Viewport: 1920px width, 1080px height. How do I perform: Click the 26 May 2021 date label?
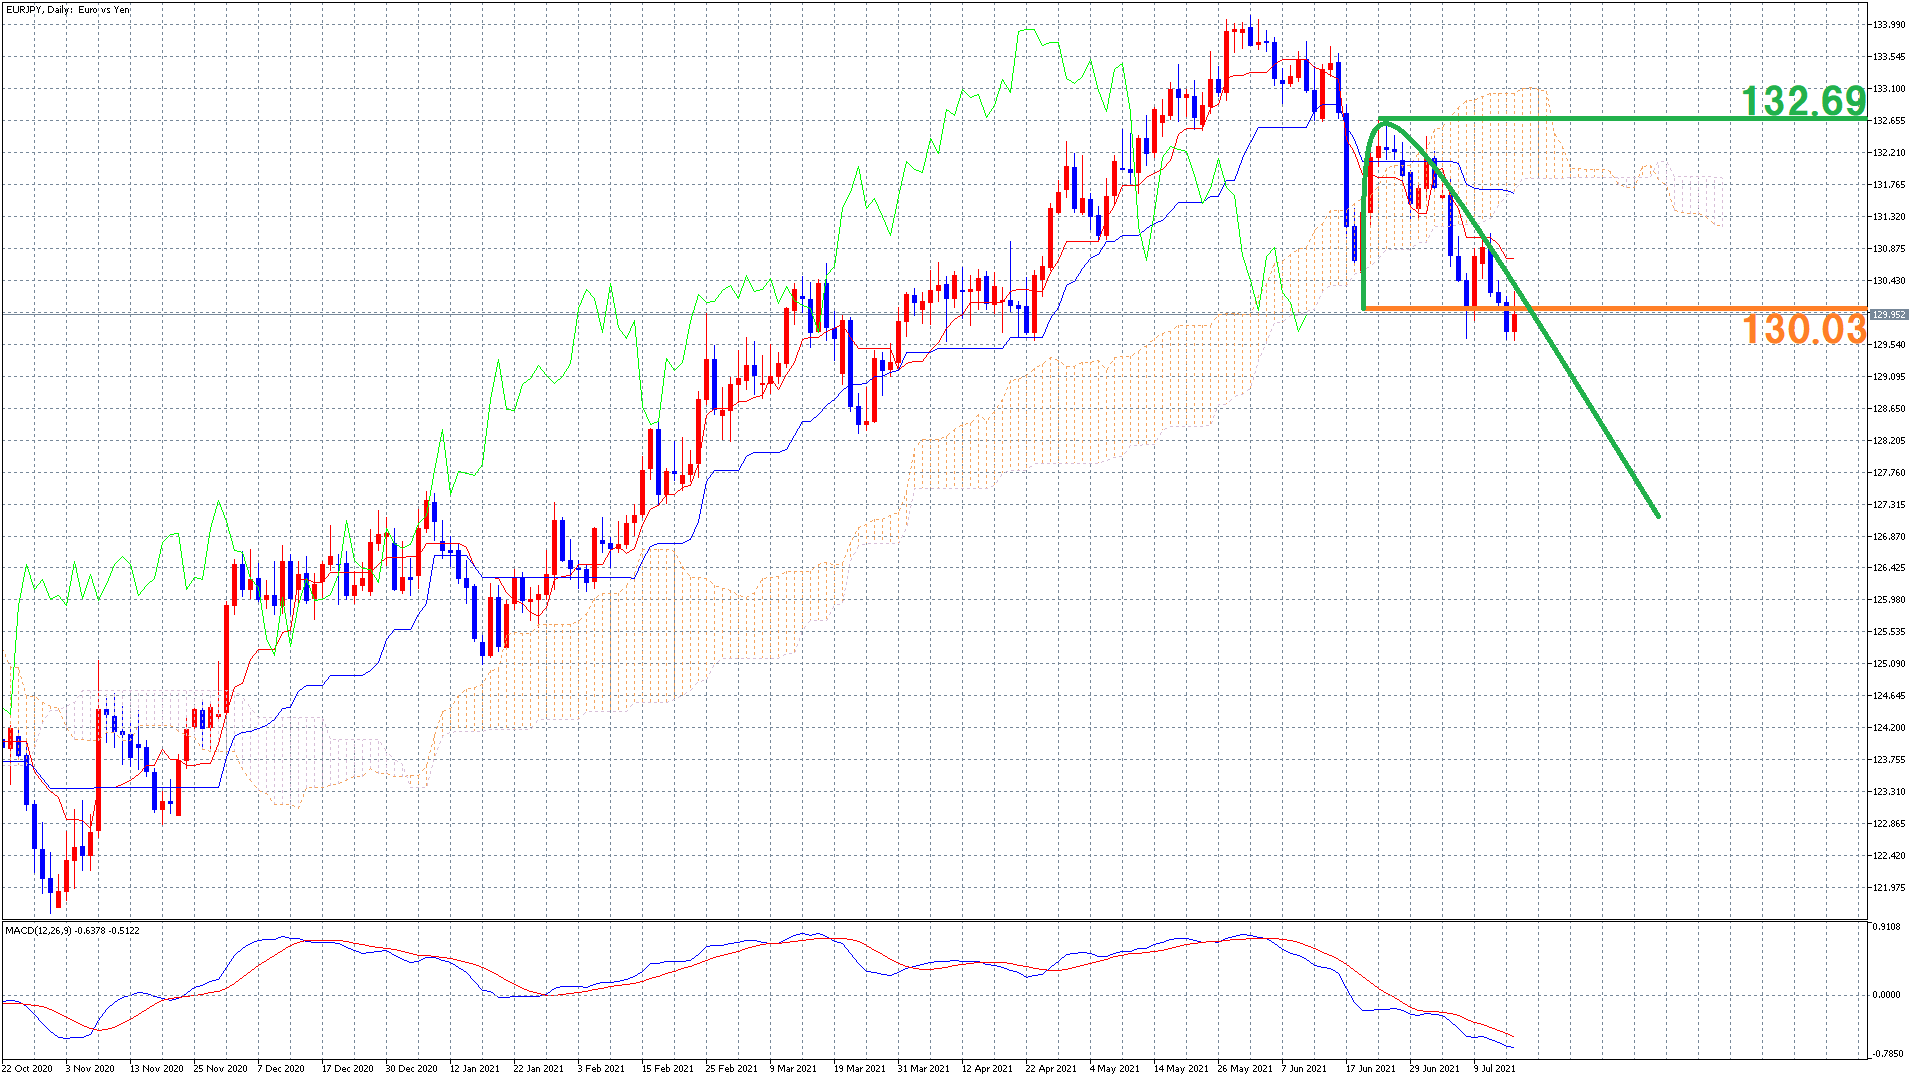click(x=1243, y=1068)
